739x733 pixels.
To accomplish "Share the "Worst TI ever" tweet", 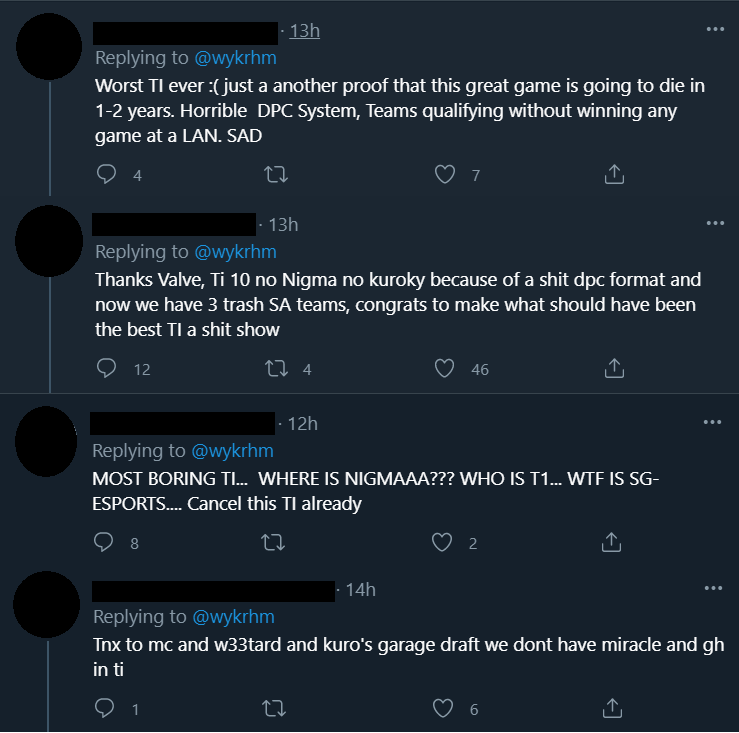I will tap(615, 175).
